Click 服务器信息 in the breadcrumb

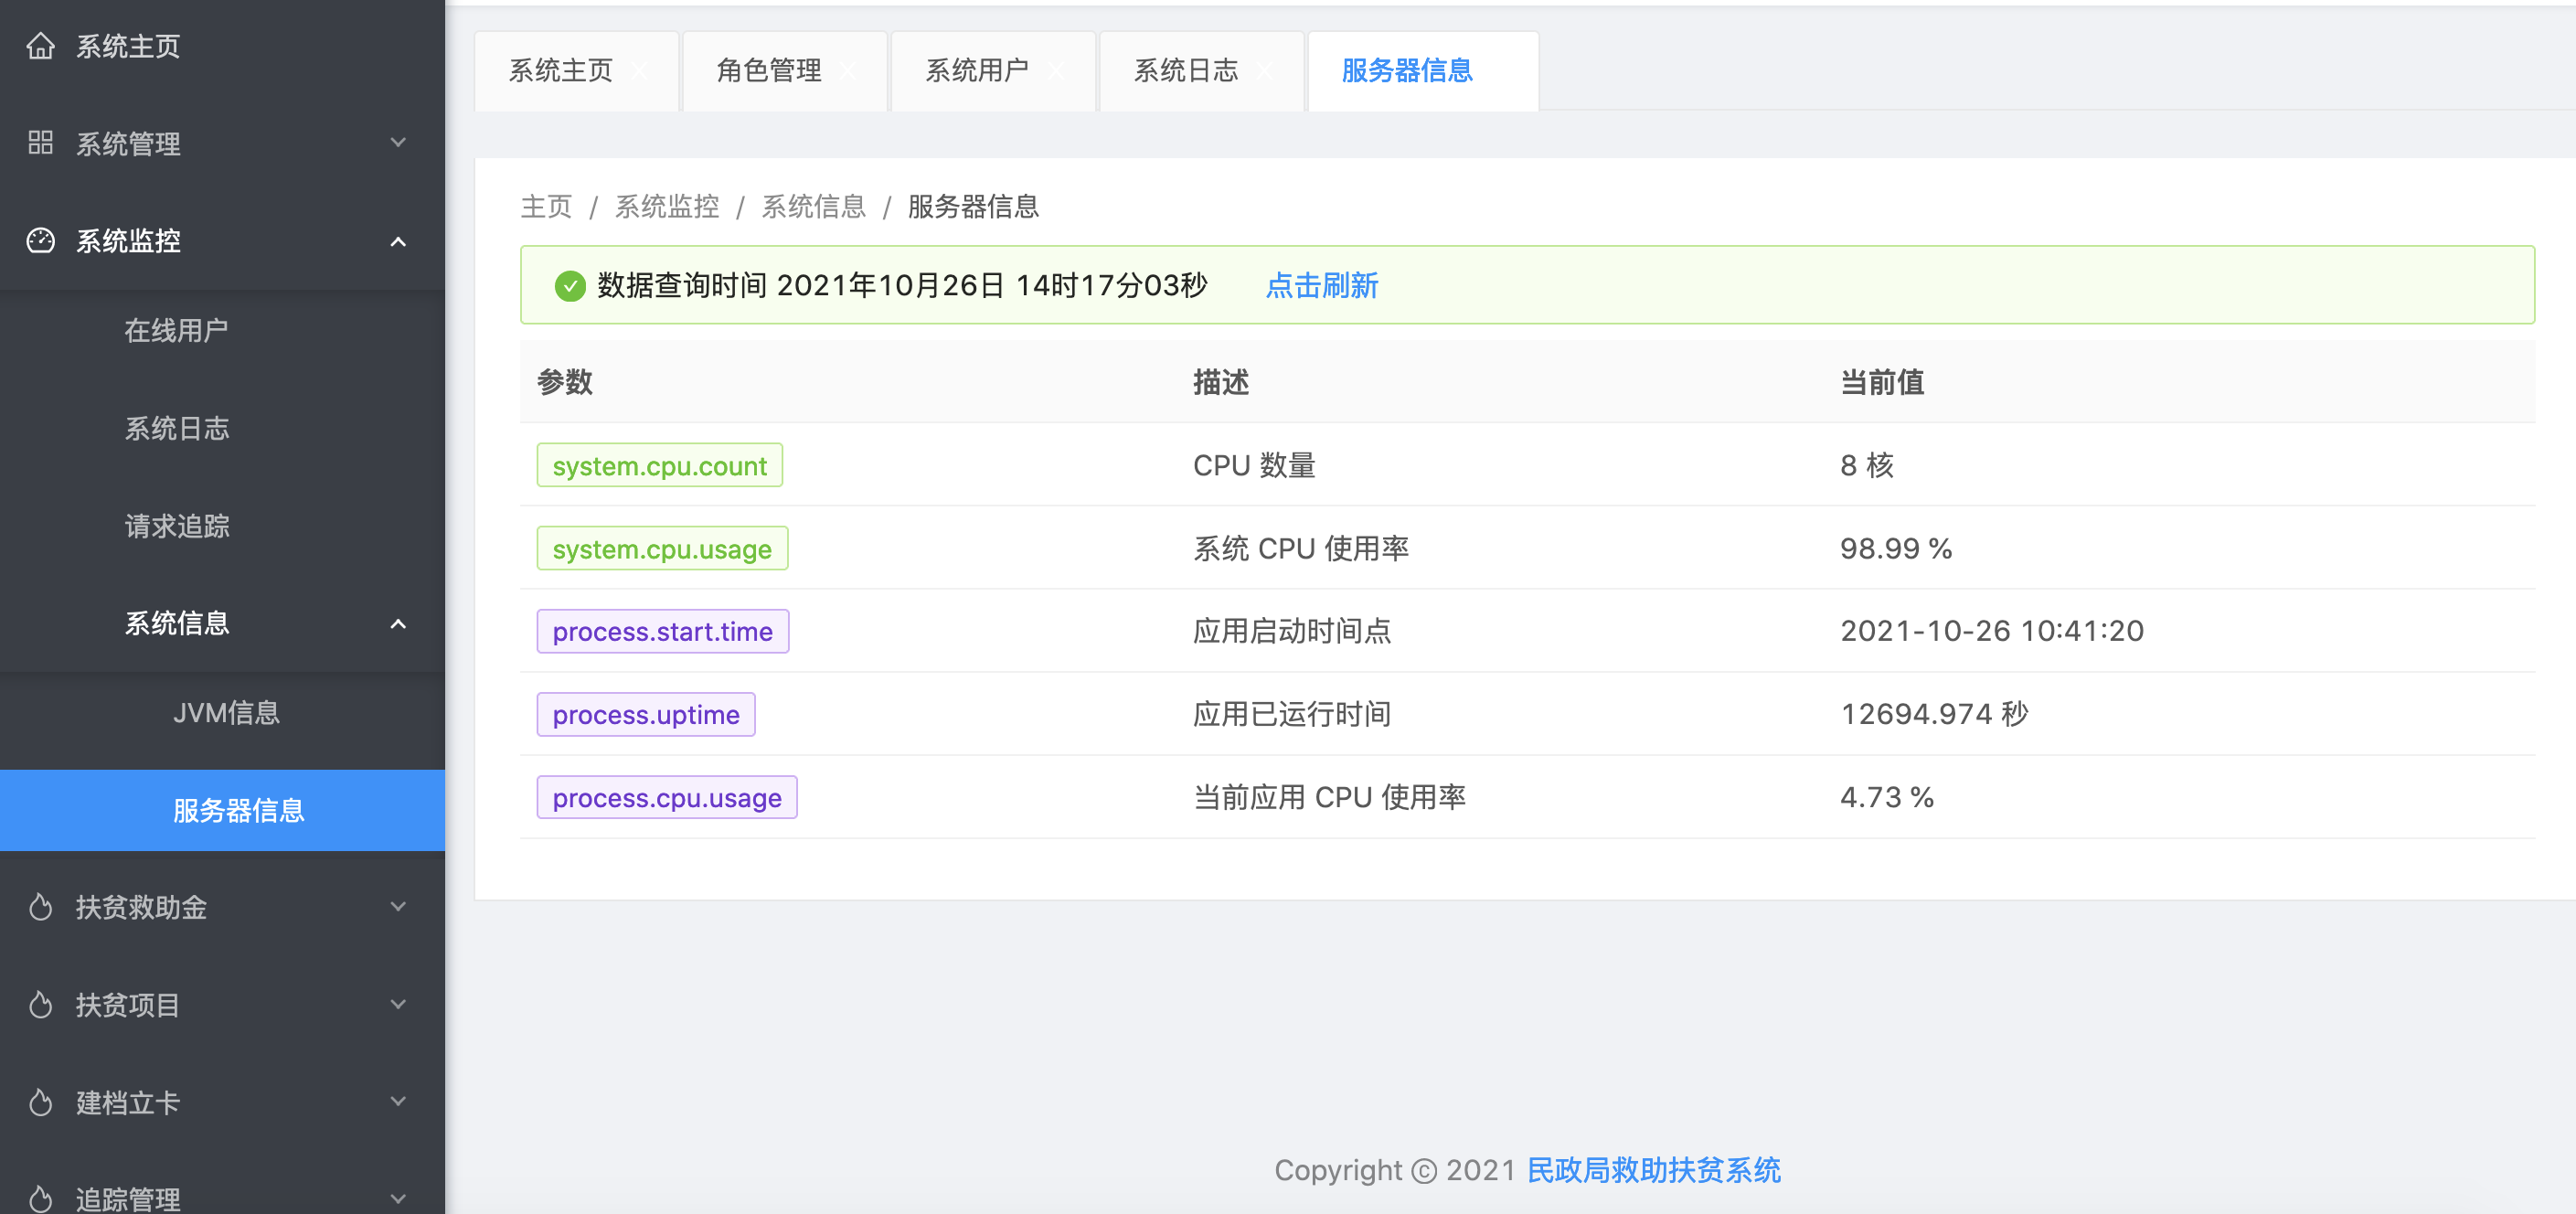(973, 207)
